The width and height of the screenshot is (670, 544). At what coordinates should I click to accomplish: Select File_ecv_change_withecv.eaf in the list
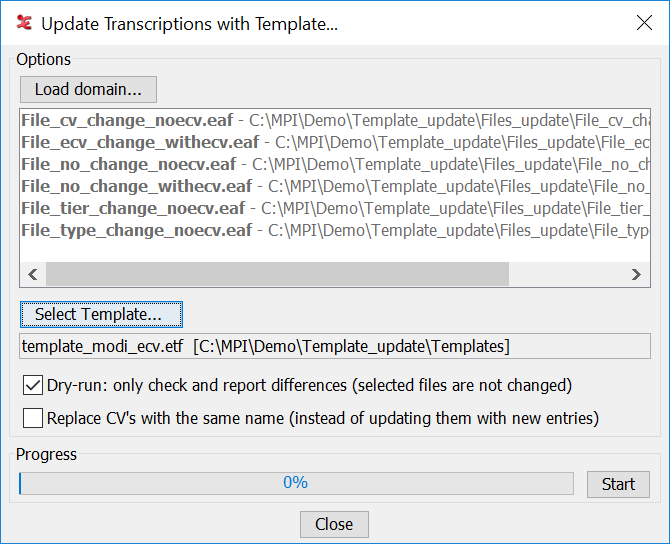[x=139, y=142]
